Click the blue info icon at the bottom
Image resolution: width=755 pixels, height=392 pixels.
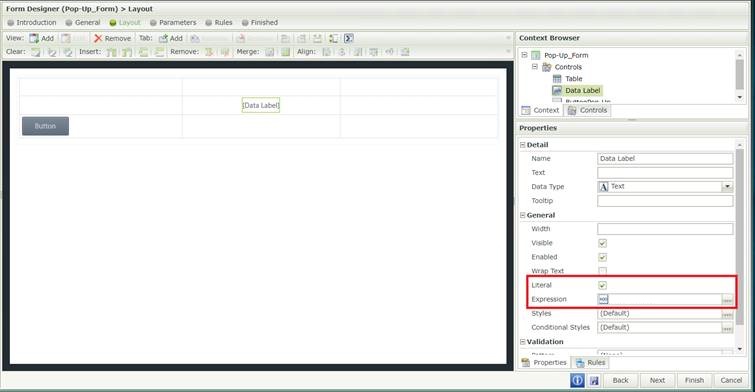click(577, 380)
